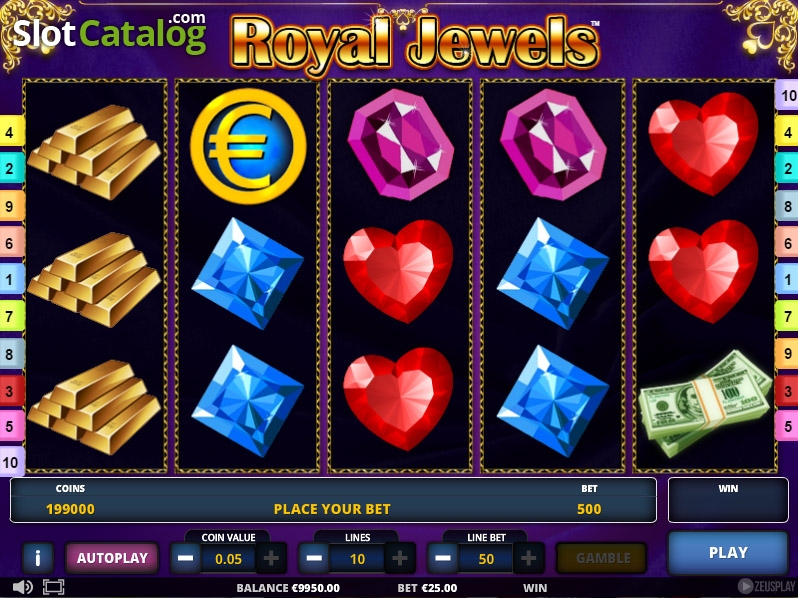Click the Gamble button
Image resolution: width=798 pixels, height=598 pixels.
pyautogui.click(x=602, y=558)
